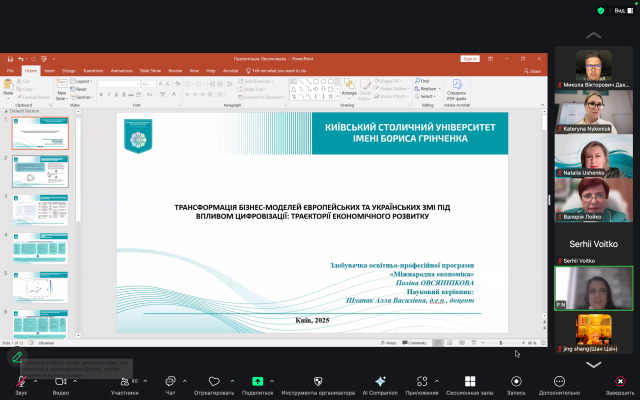Open the Участники participants panel
This screenshot has height=400, width=640.
pyautogui.click(x=122, y=382)
